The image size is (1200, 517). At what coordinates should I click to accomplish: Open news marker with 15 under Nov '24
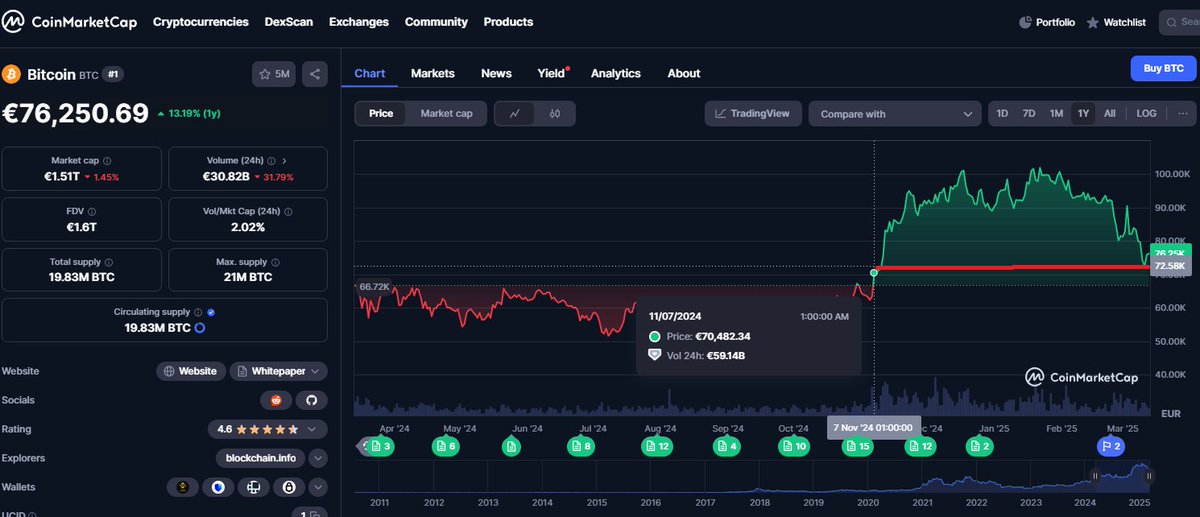pos(858,446)
